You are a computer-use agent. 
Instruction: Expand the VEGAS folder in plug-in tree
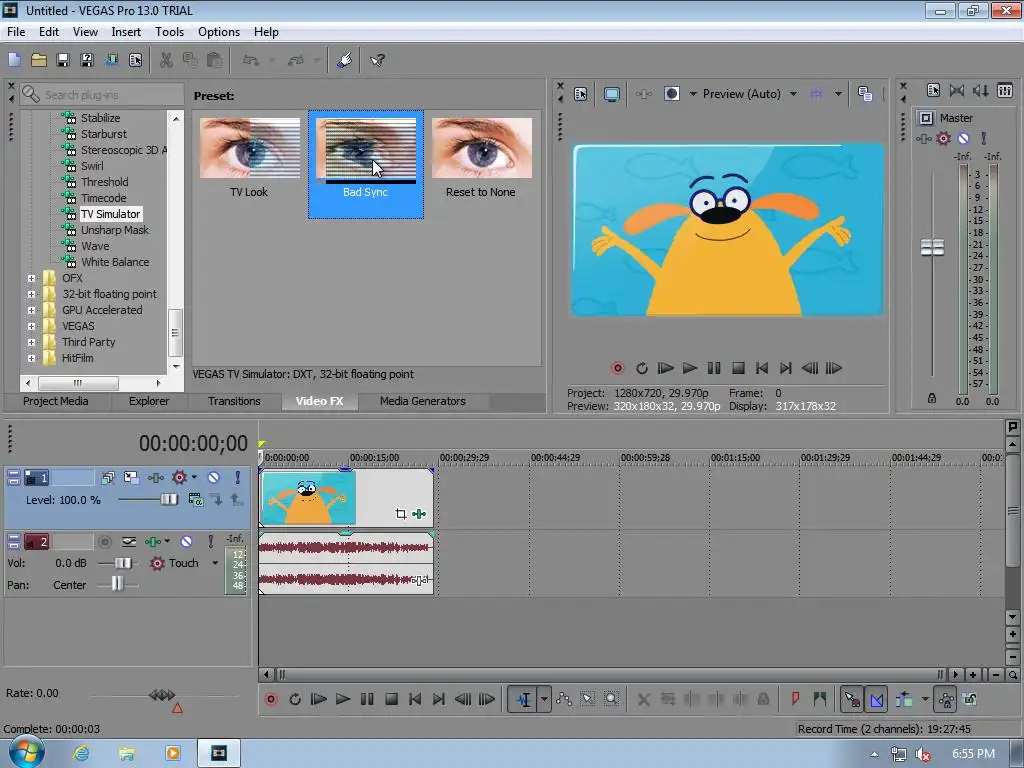pyautogui.click(x=31, y=326)
